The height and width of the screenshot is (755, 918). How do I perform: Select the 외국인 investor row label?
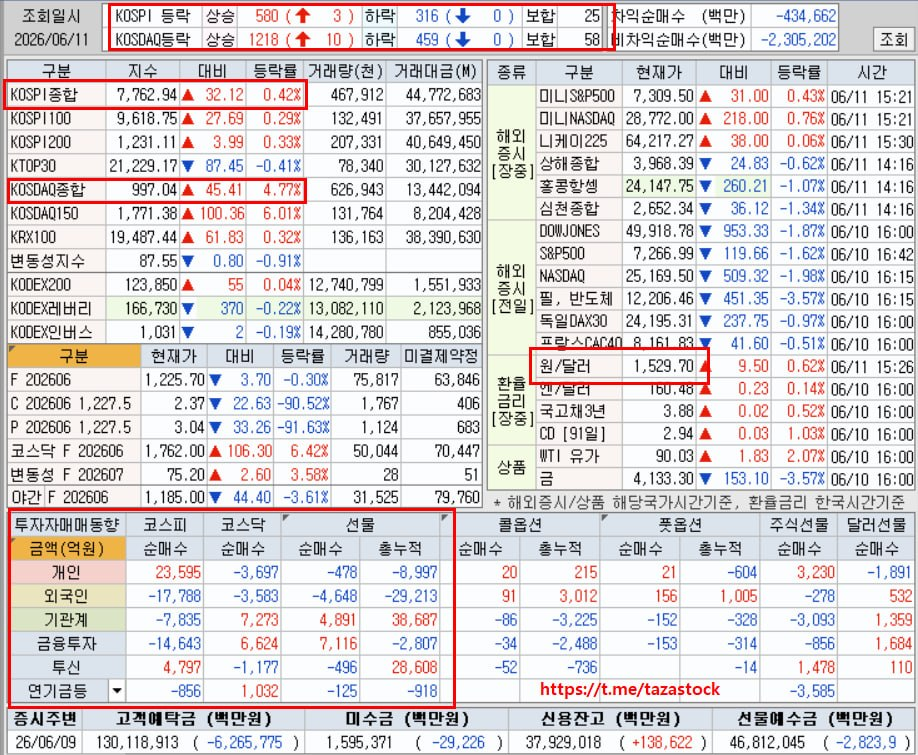(67, 596)
